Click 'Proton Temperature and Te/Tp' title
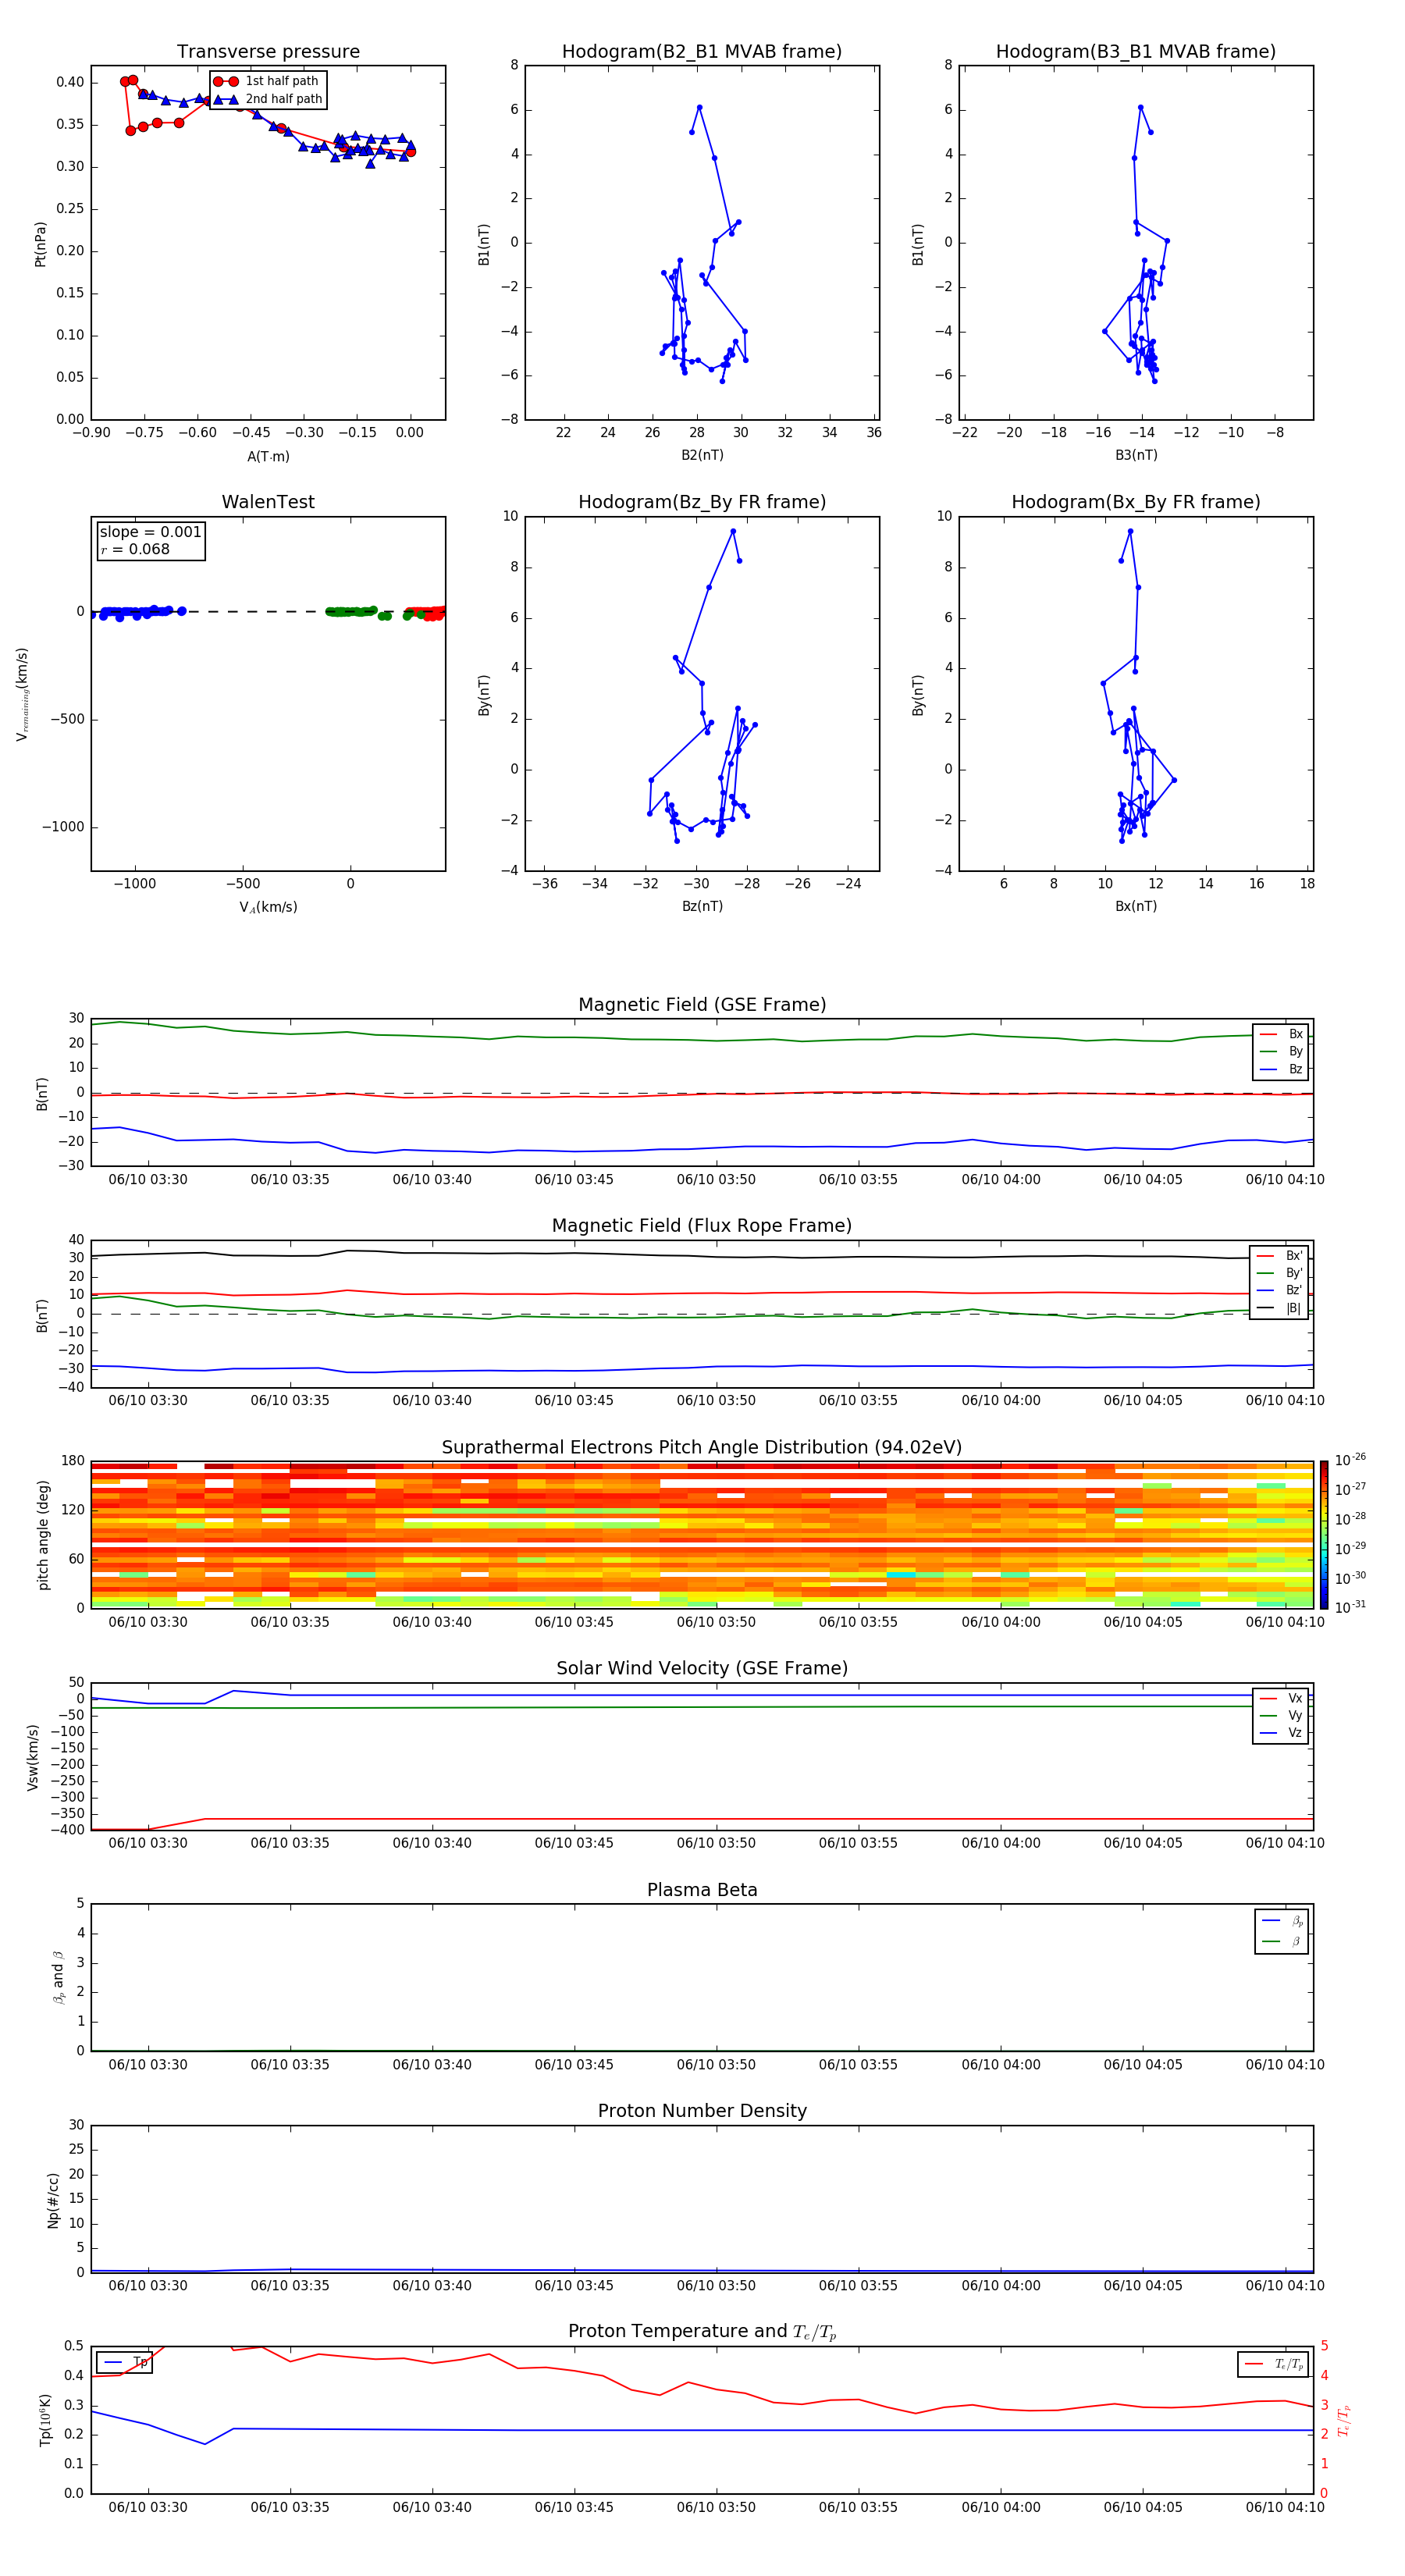Screen dimensions: 1405x2576 coord(702,2332)
